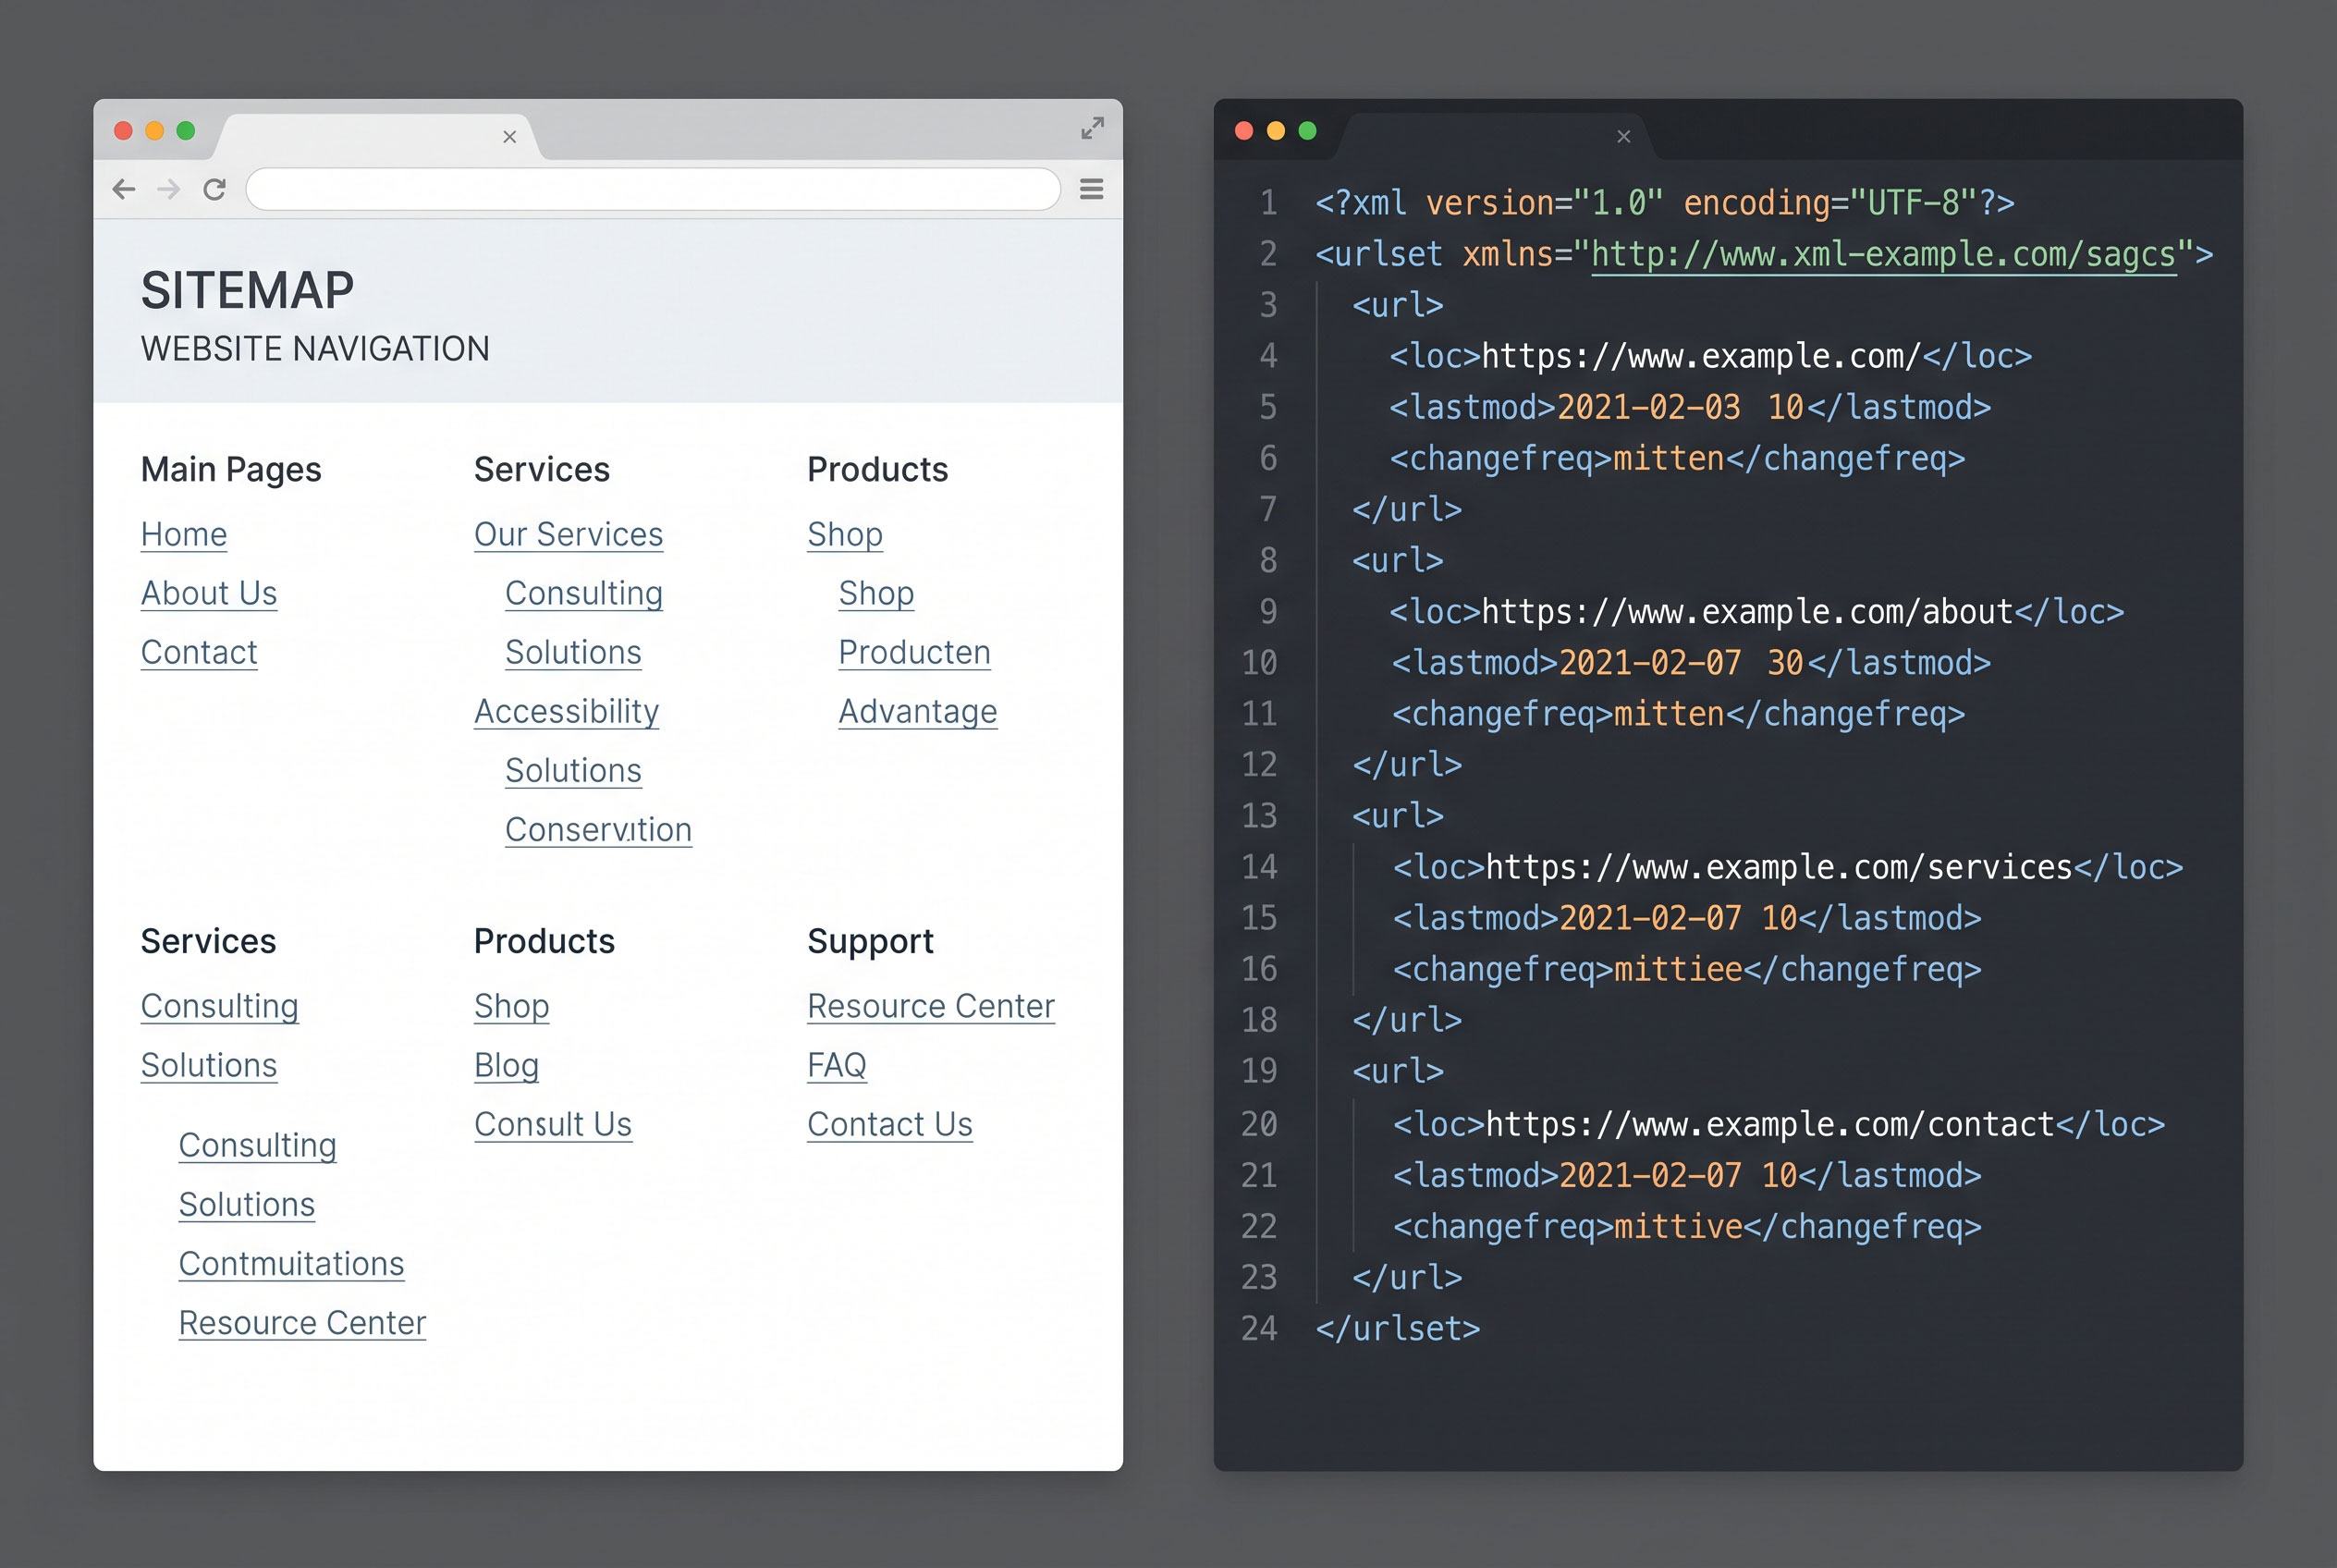Image resolution: width=2337 pixels, height=1568 pixels.
Task: Click the lastmod value 2021-02-07 30
Action: [1681, 663]
